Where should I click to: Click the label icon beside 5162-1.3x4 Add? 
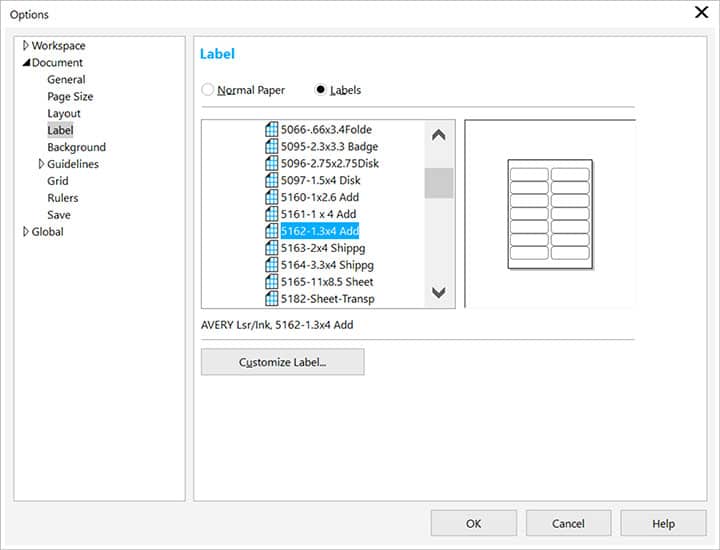(271, 231)
